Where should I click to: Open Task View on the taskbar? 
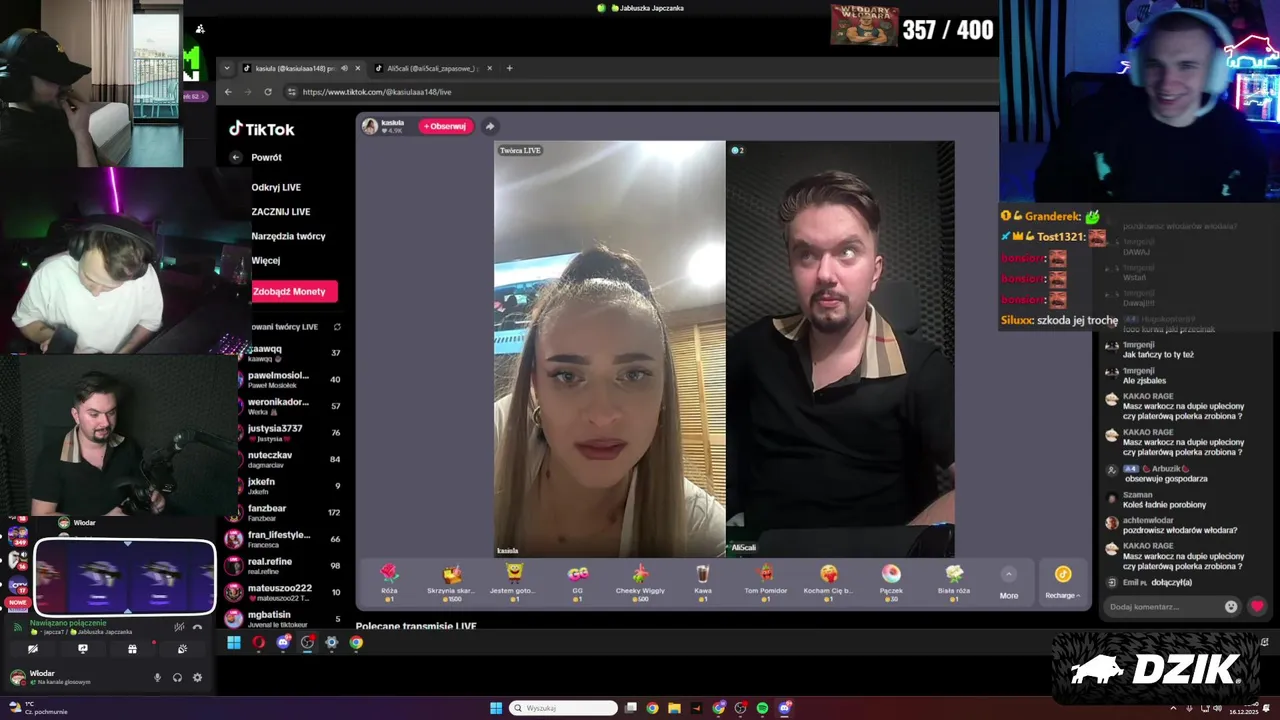(631, 708)
